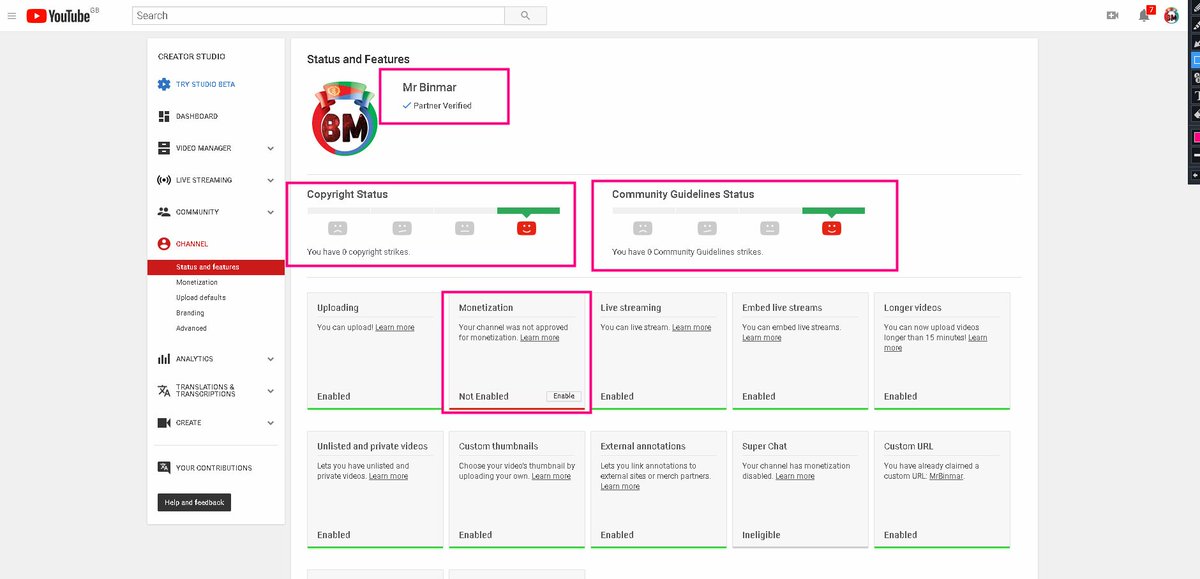1200x579 pixels.
Task: Click the red happy face under Copyright Status
Action: [527, 228]
